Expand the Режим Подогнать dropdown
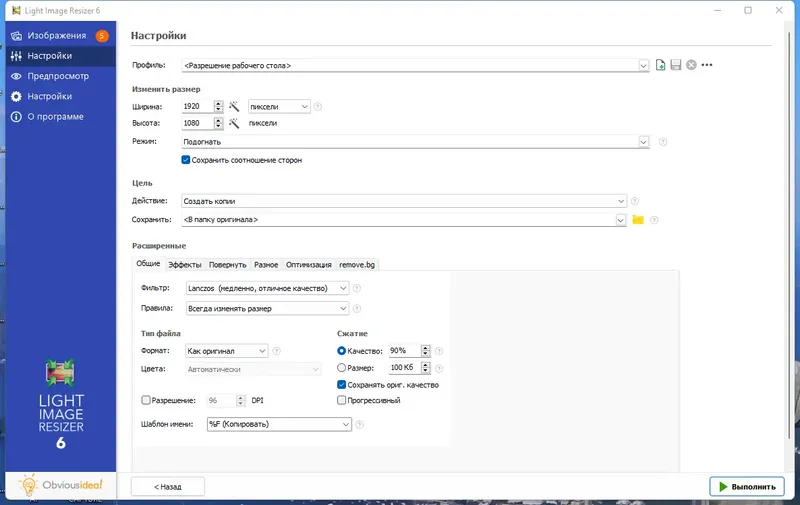This screenshot has height=505, width=800. pos(643,142)
